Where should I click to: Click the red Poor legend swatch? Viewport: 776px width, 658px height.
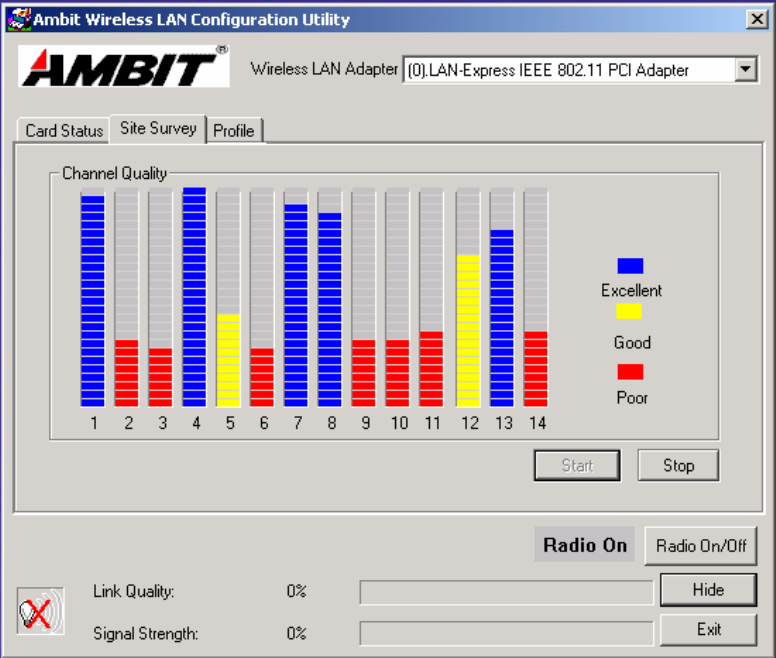630,372
